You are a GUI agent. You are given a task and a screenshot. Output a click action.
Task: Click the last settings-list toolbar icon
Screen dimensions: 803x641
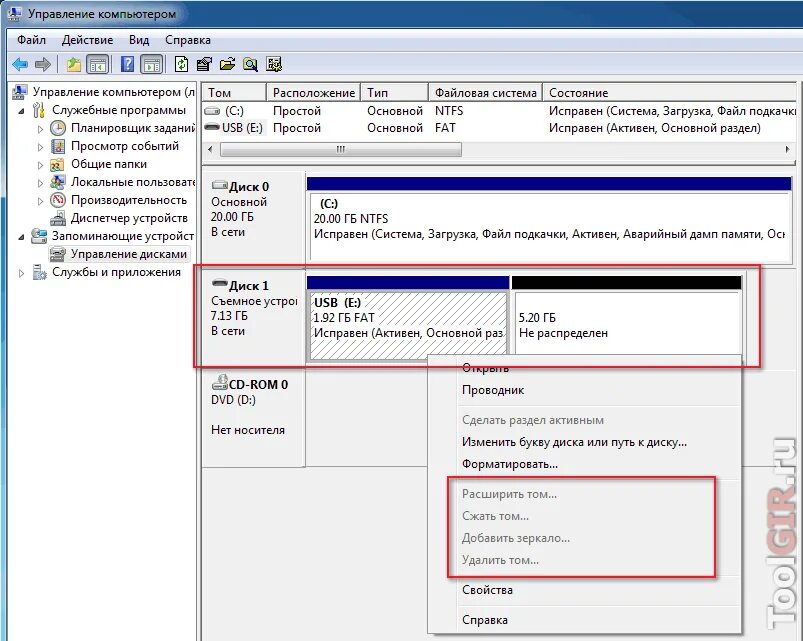[x=274, y=65]
